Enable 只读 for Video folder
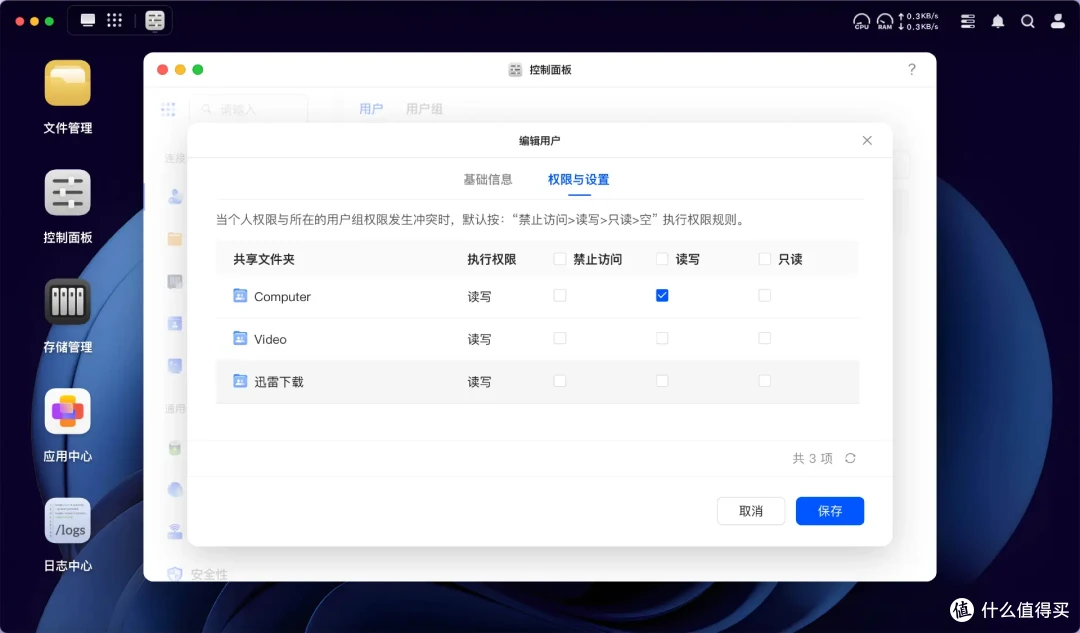 tap(765, 338)
